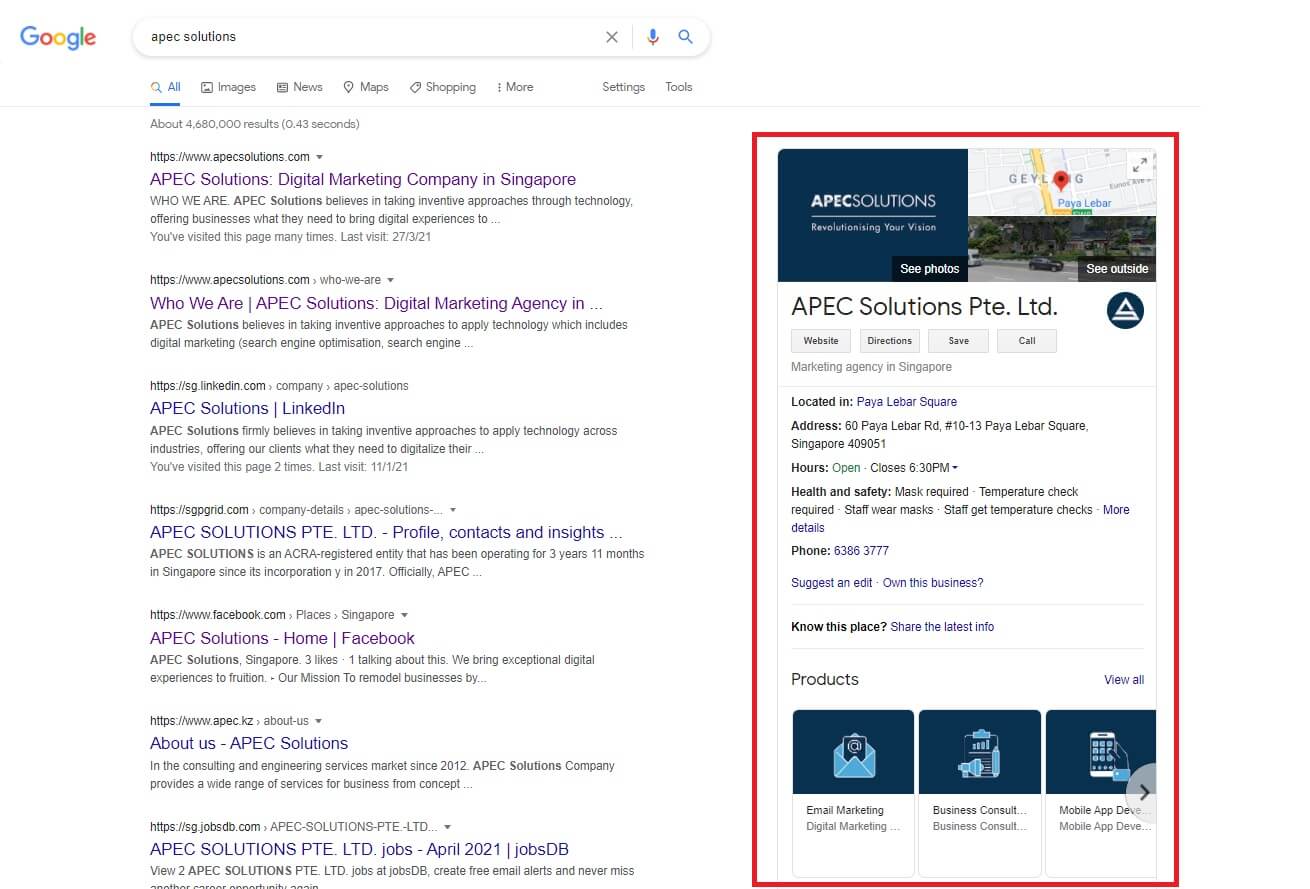Open the Google logo homepage

58,37
